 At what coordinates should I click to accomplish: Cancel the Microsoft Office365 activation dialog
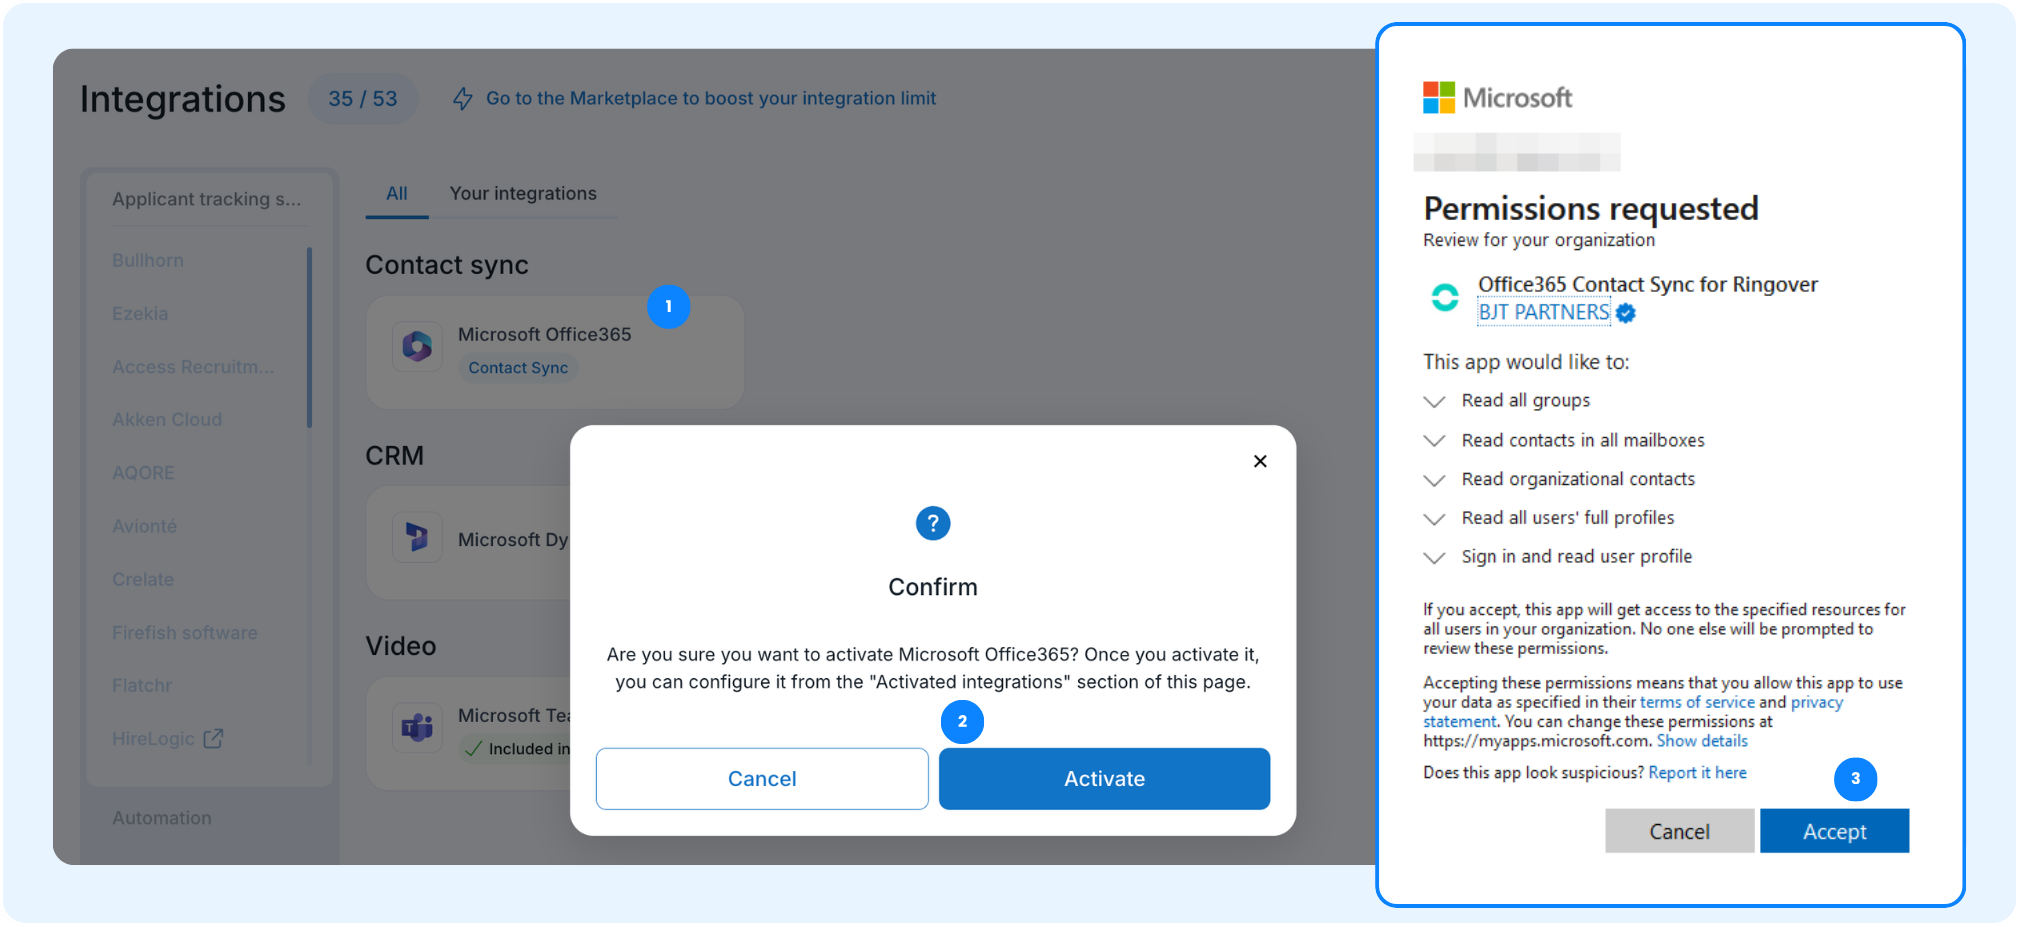click(x=762, y=779)
